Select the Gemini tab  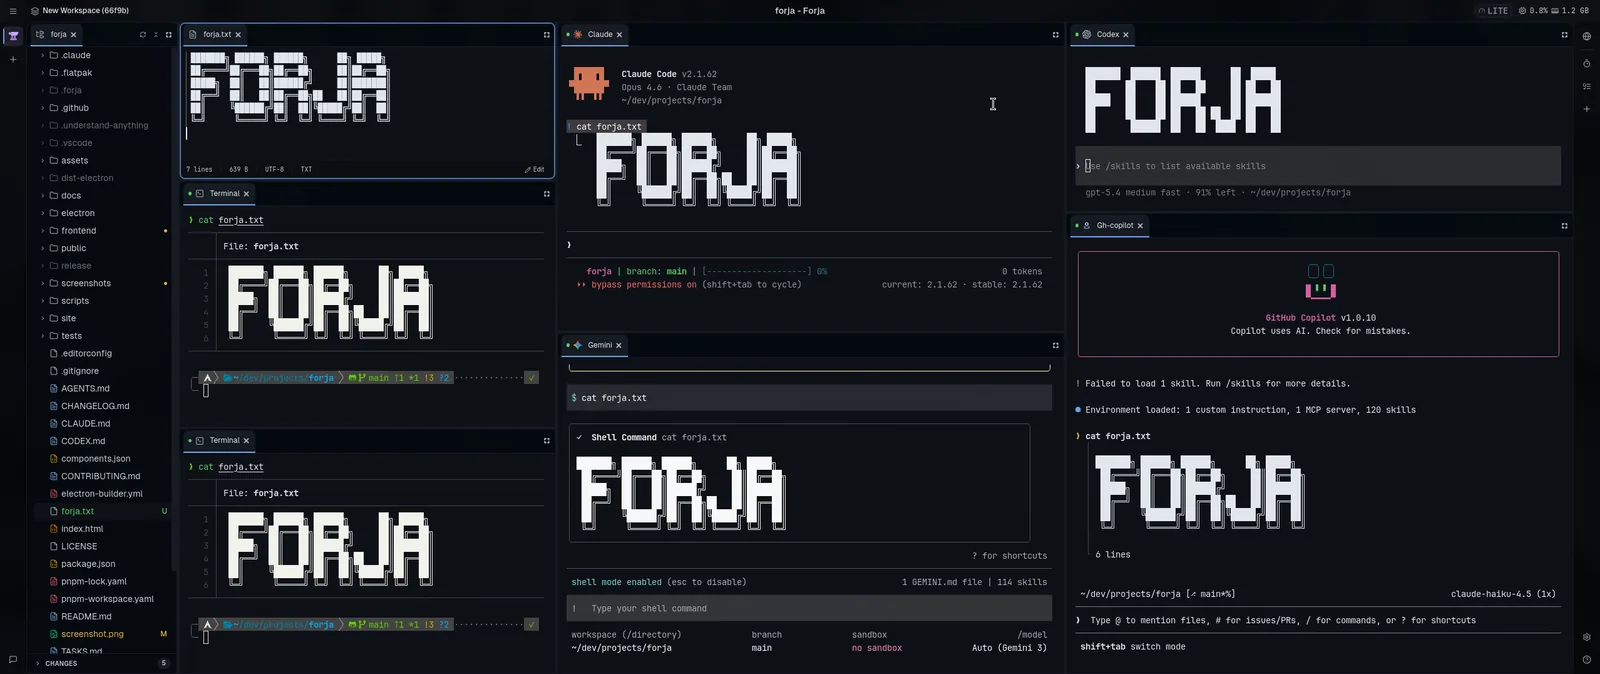594,345
